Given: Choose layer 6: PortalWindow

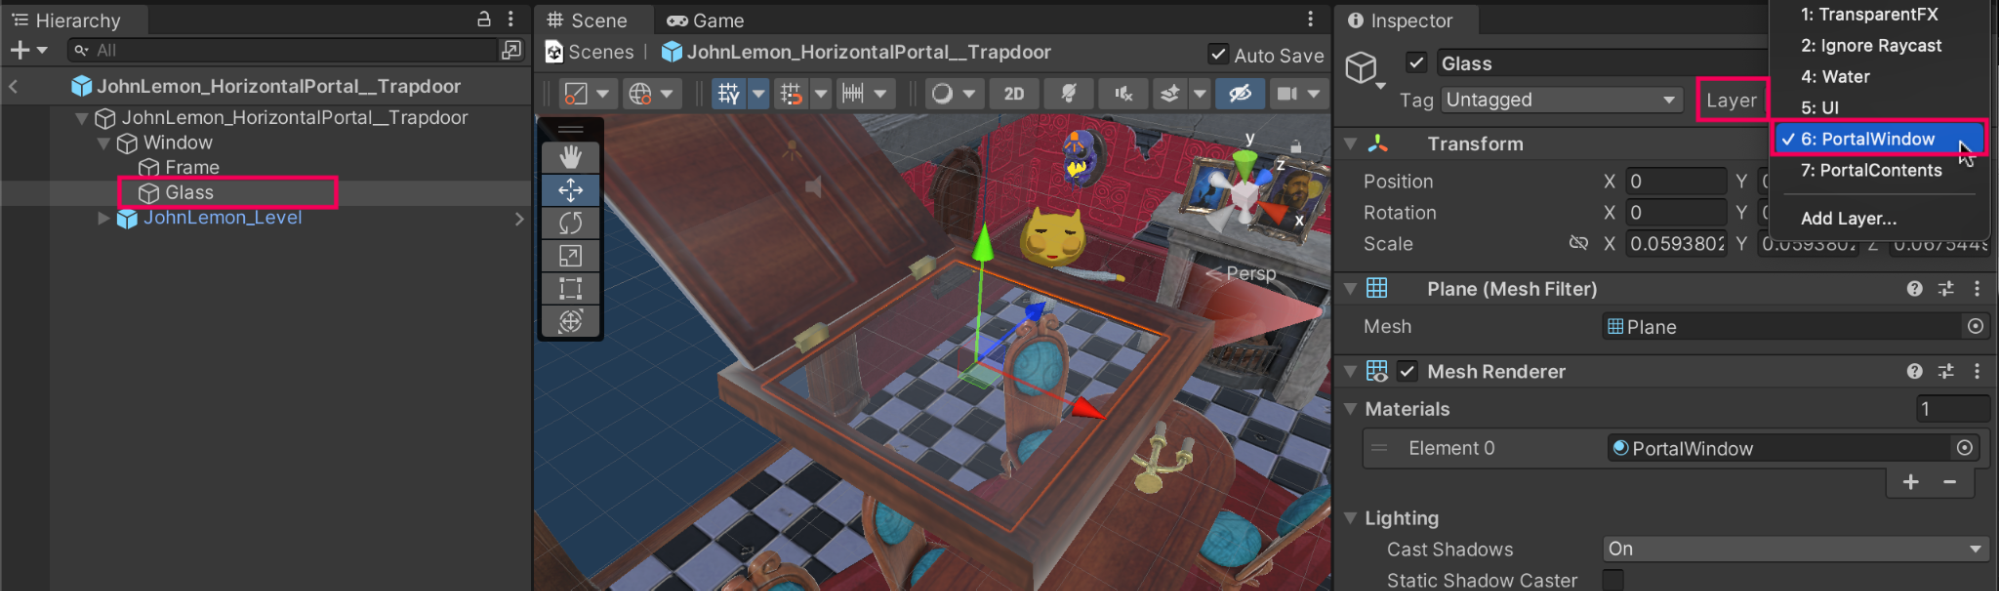Looking at the screenshot, I should pyautogui.click(x=1879, y=139).
